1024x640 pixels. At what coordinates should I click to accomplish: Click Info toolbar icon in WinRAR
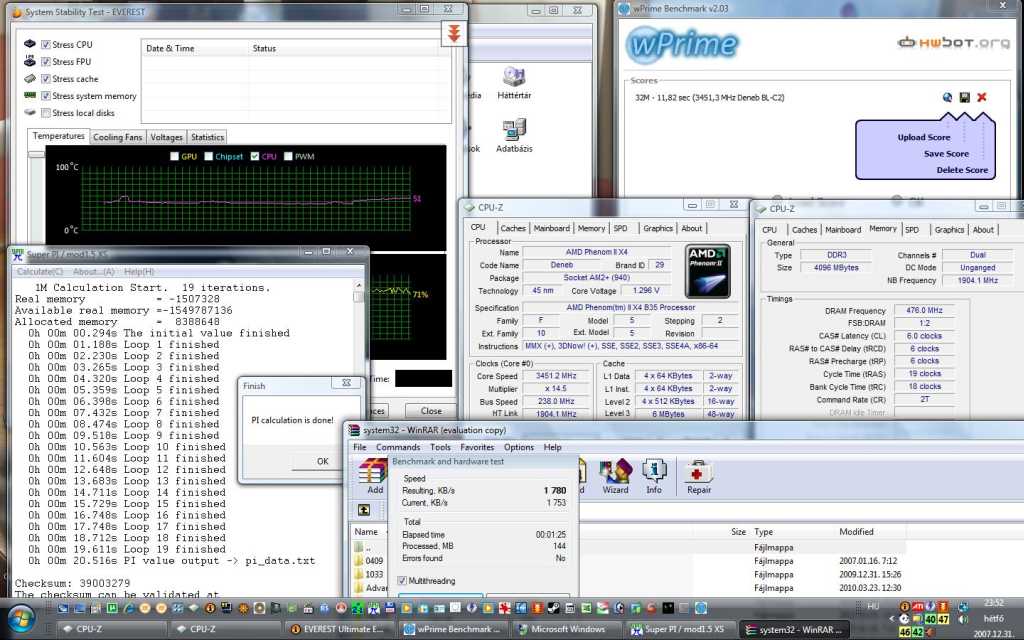click(x=654, y=477)
